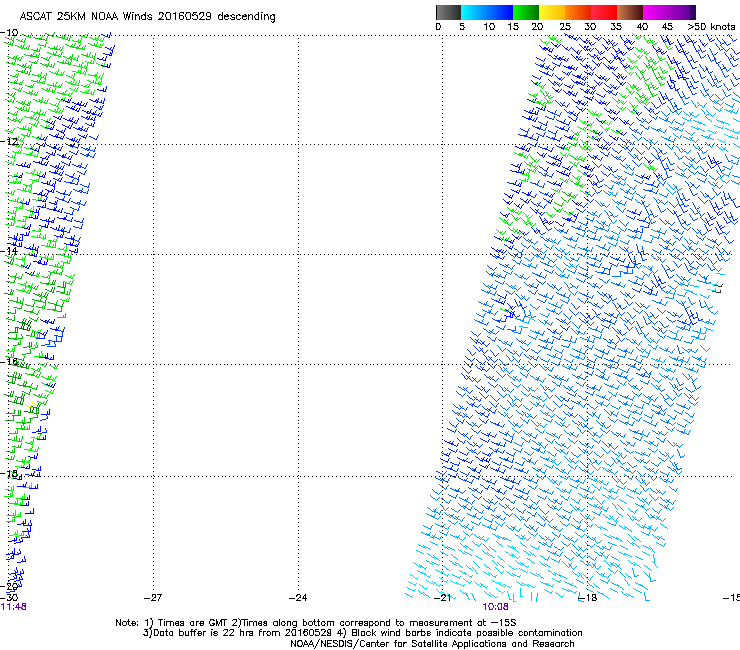Select the yellow 20-25 knots legend segment
The width and height of the screenshot is (740, 650).
(551, 12)
